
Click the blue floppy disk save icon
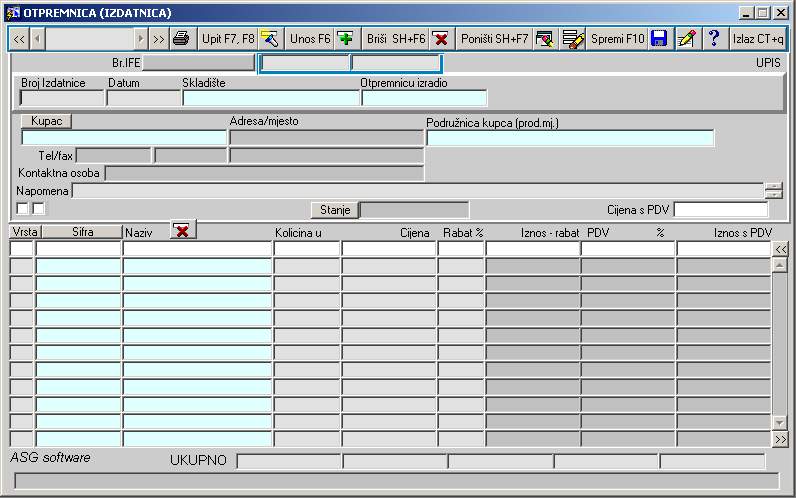[x=659, y=39]
